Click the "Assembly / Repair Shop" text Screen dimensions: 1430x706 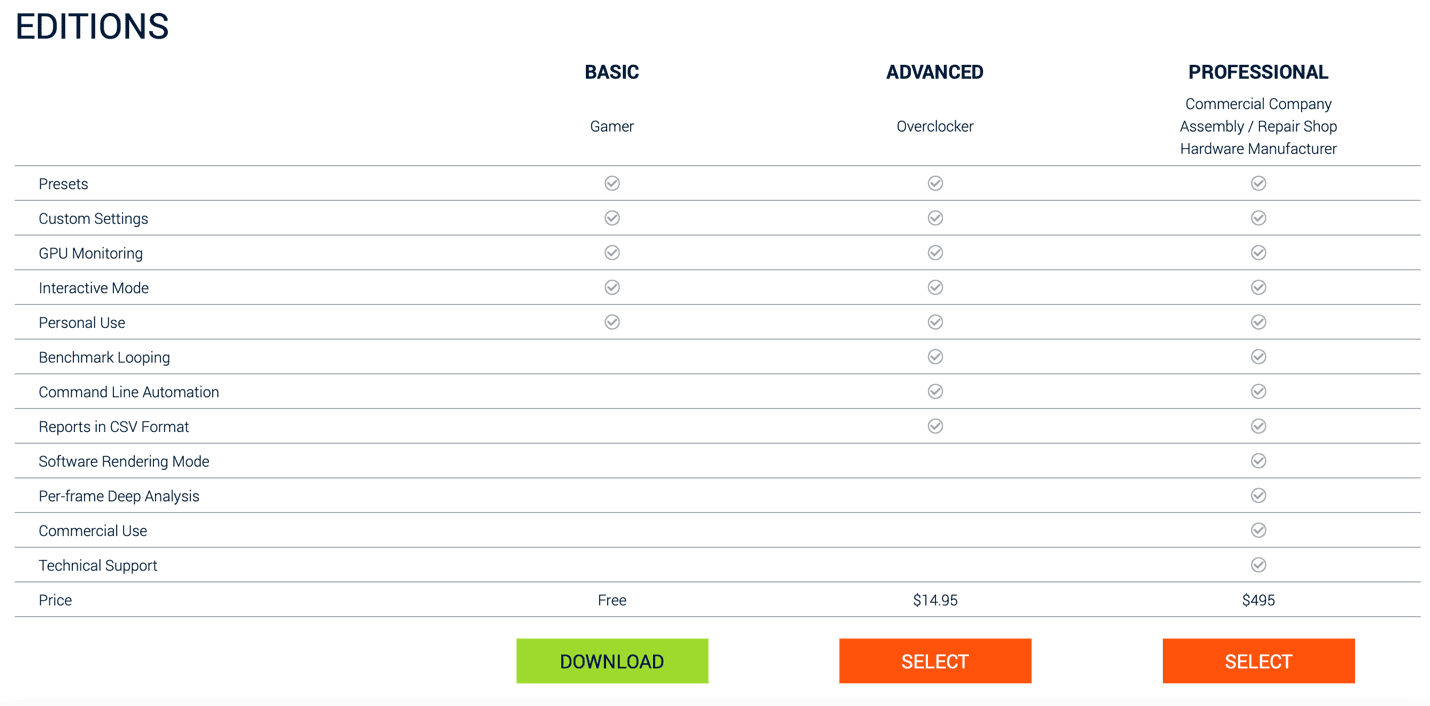click(1258, 126)
